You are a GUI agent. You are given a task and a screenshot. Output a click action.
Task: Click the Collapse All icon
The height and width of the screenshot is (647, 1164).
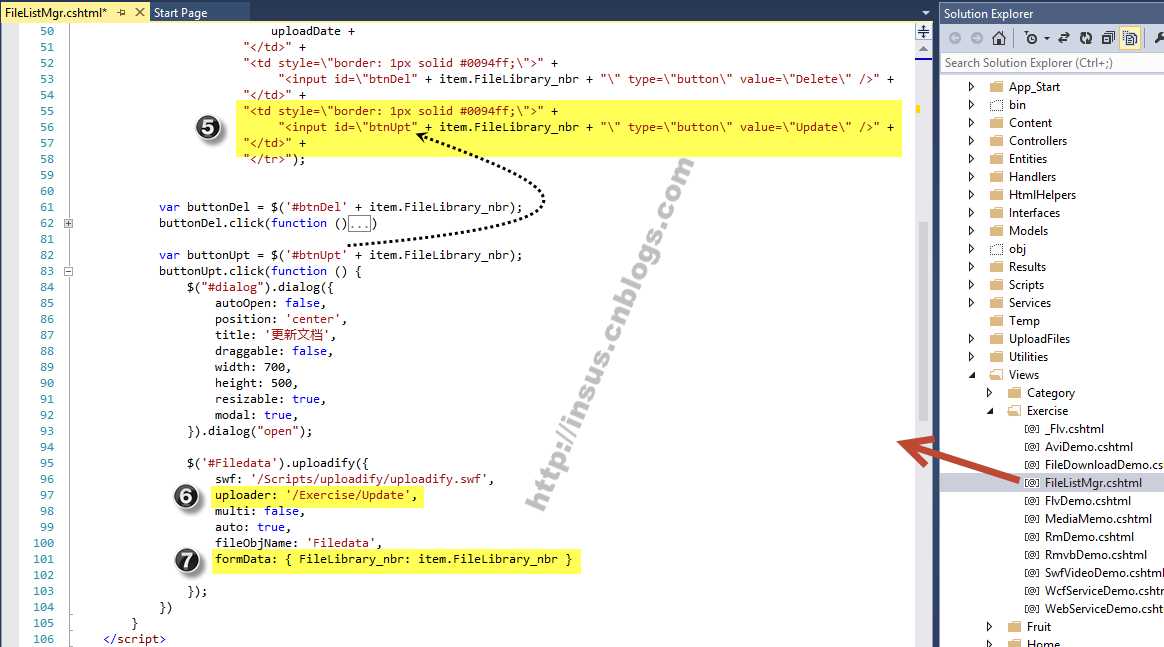[1108, 38]
